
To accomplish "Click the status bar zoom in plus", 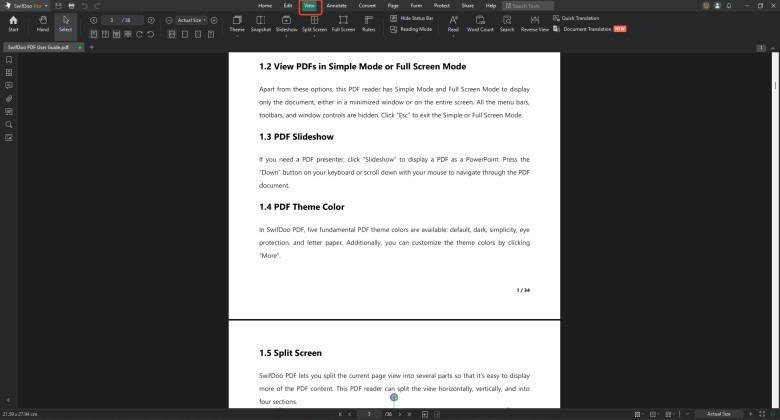I will [x=751, y=414].
